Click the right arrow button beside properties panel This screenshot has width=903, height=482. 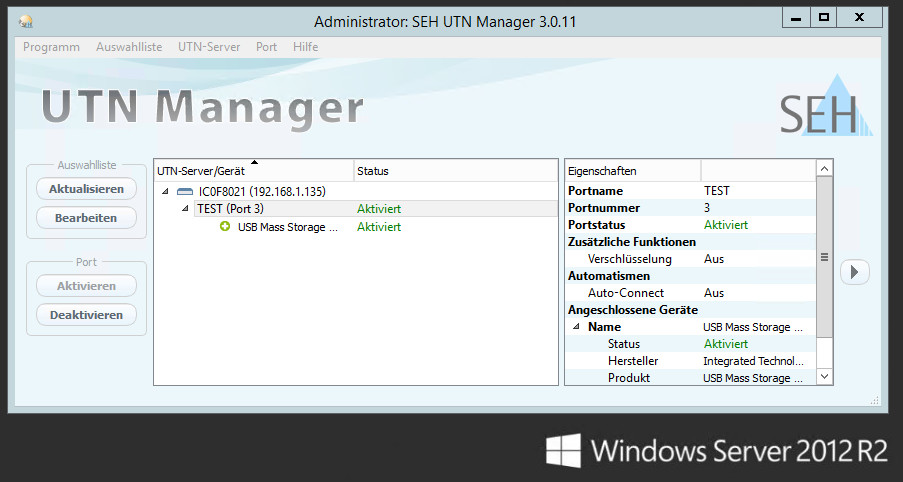tap(855, 272)
